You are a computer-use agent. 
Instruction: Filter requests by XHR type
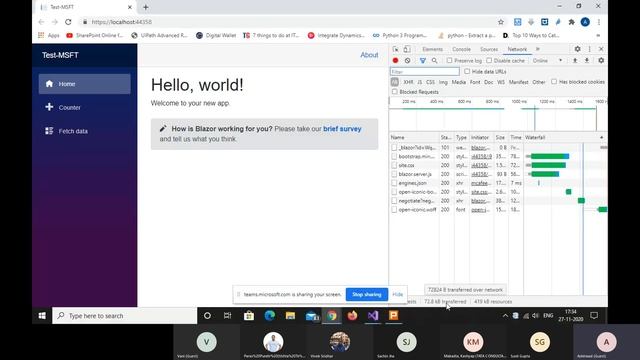tap(408, 82)
